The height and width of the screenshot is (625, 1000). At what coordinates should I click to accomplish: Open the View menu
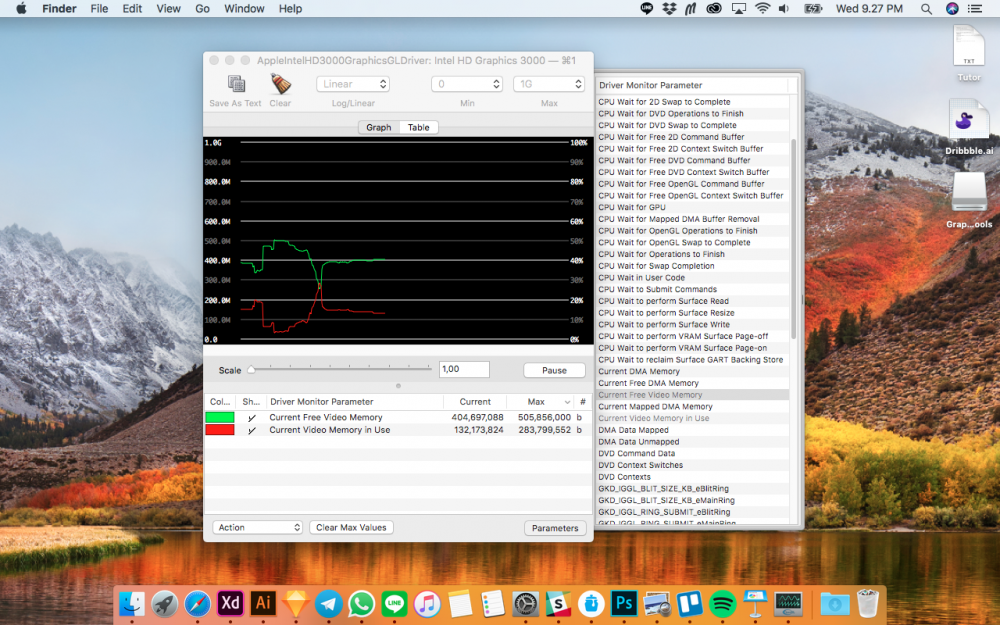[168, 8]
